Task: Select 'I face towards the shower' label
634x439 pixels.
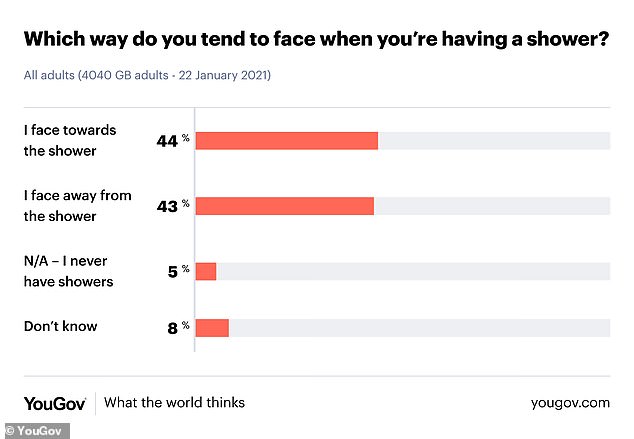Action: pos(68,141)
